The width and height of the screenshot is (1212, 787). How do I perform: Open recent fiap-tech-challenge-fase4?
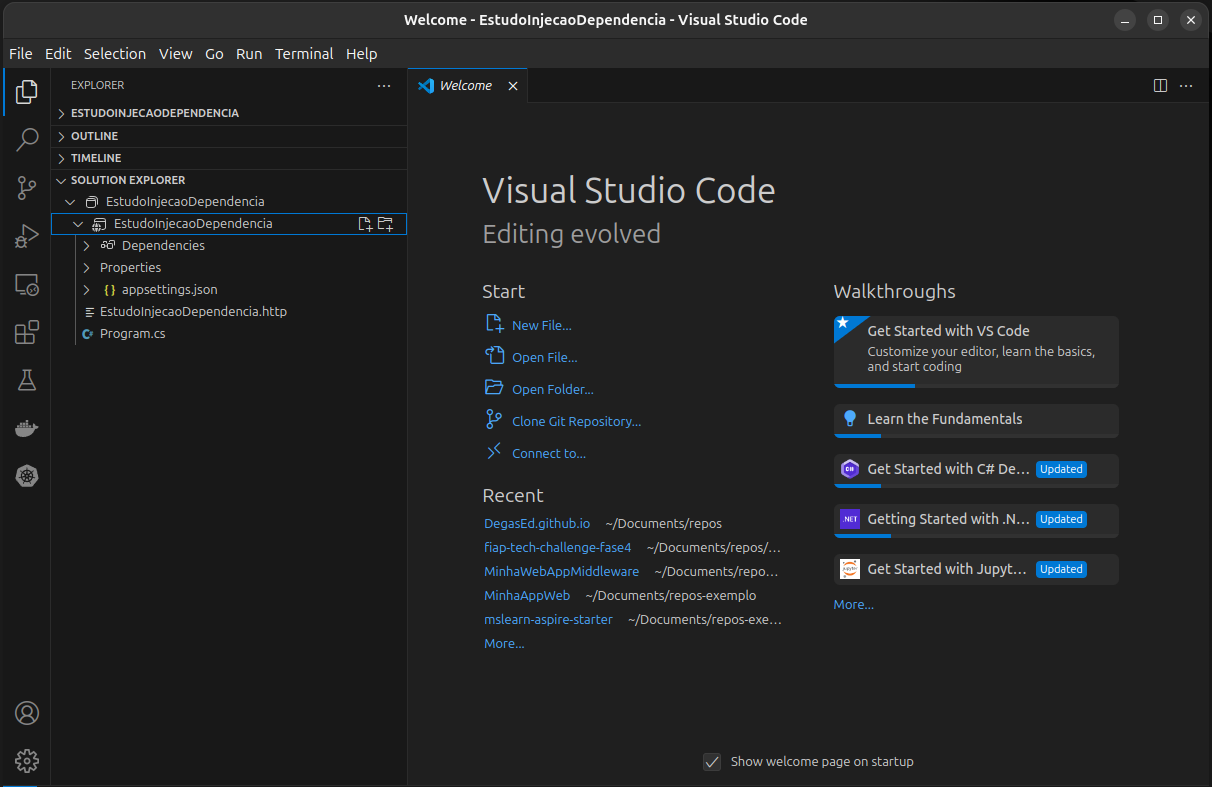(558, 547)
